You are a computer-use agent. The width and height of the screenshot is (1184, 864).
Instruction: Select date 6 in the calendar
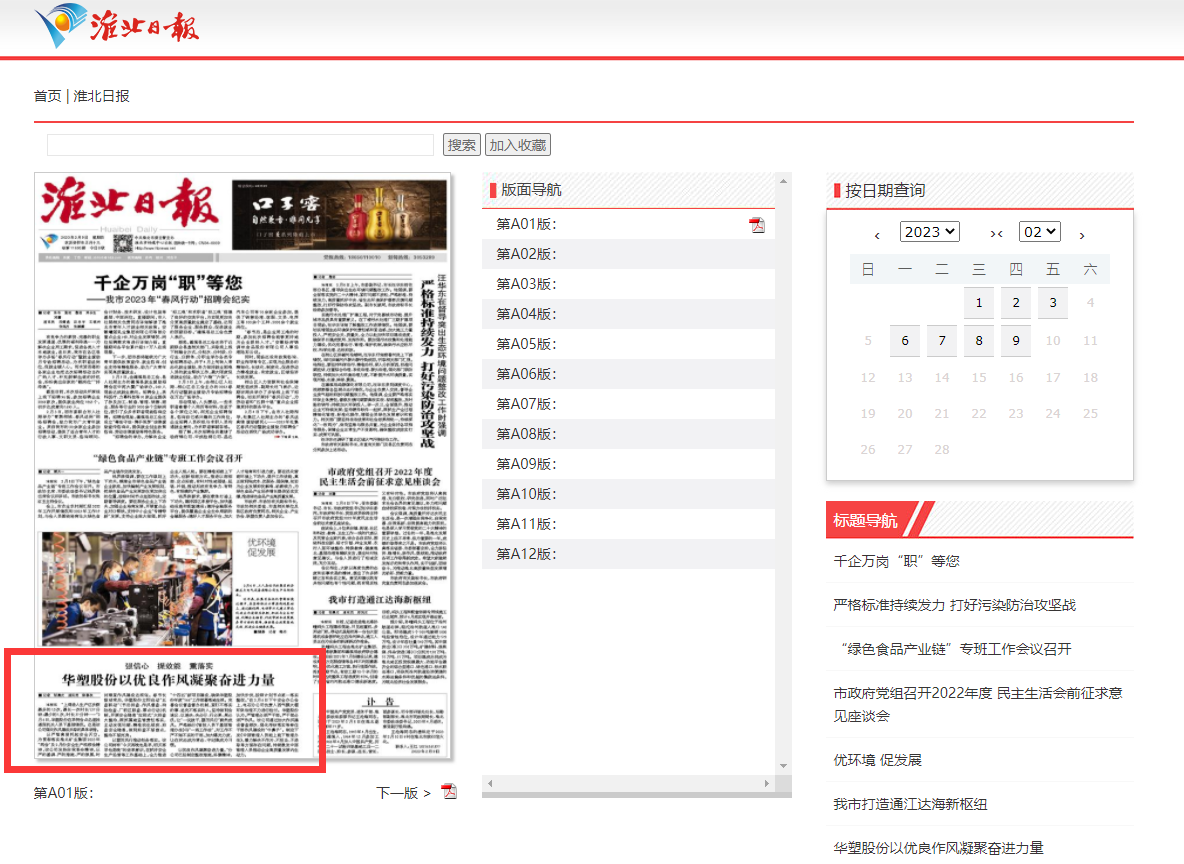905,341
